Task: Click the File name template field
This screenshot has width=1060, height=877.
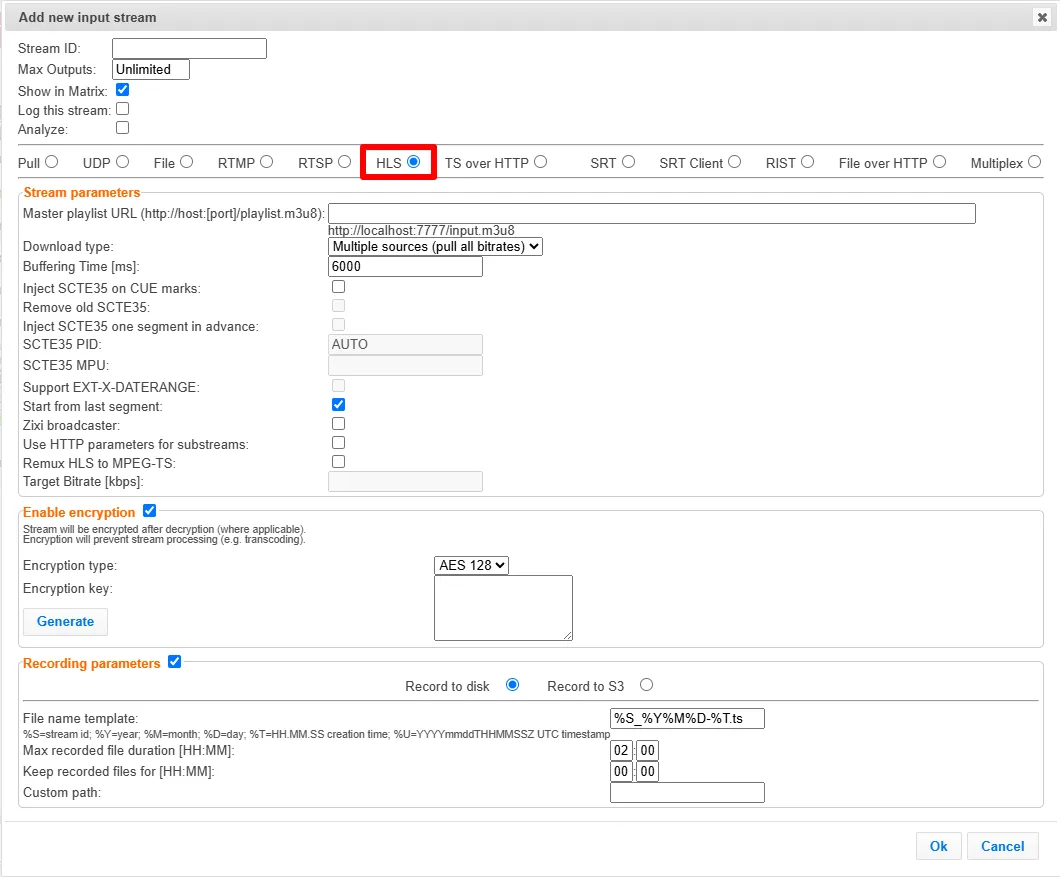Action: (688, 718)
